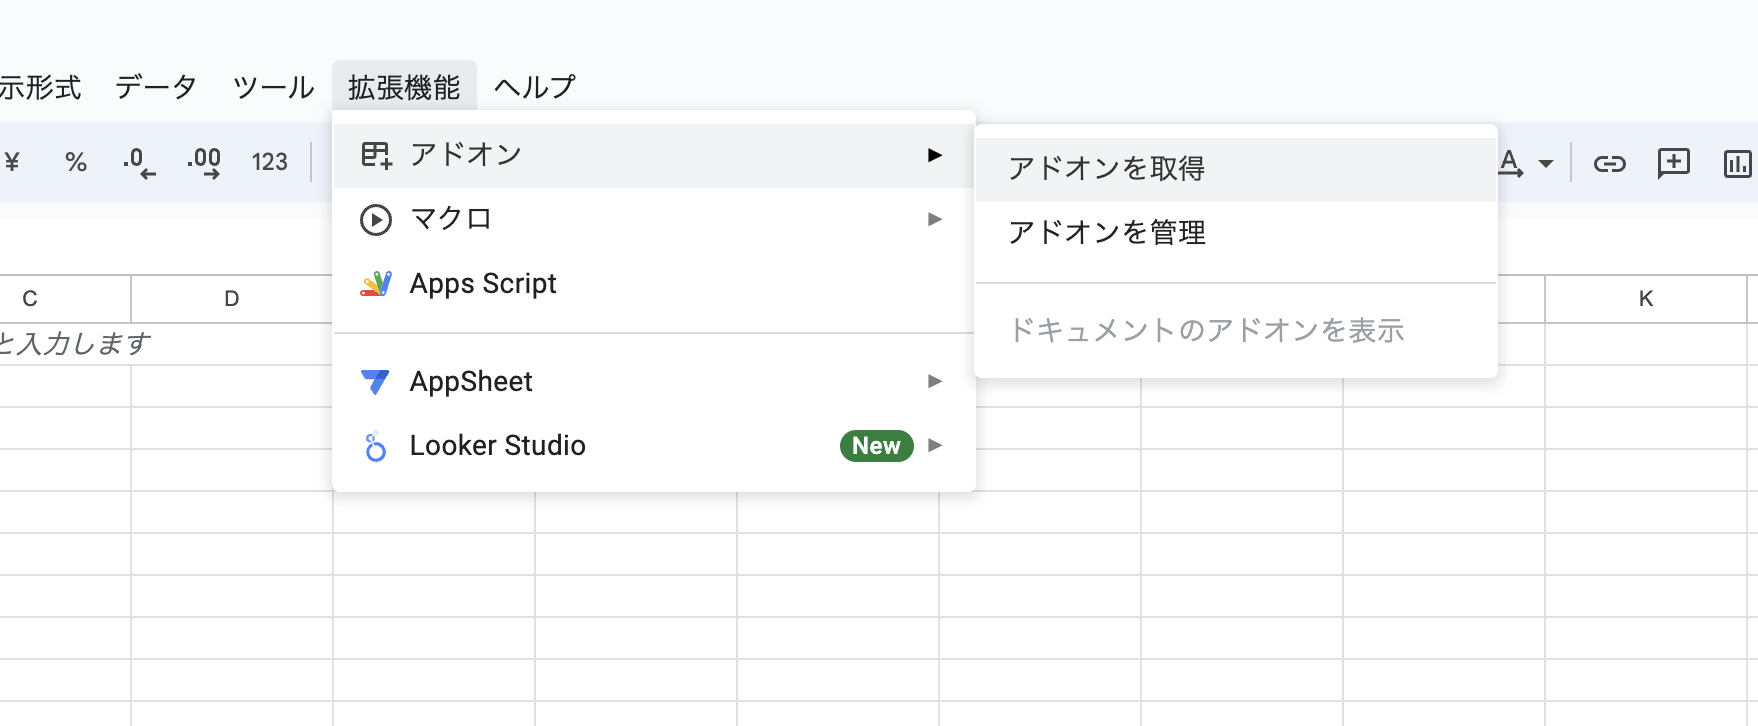Image resolution: width=1758 pixels, height=726 pixels.
Task: Open the 表示形式 menu
Action: pyautogui.click(x=40, y=87)
